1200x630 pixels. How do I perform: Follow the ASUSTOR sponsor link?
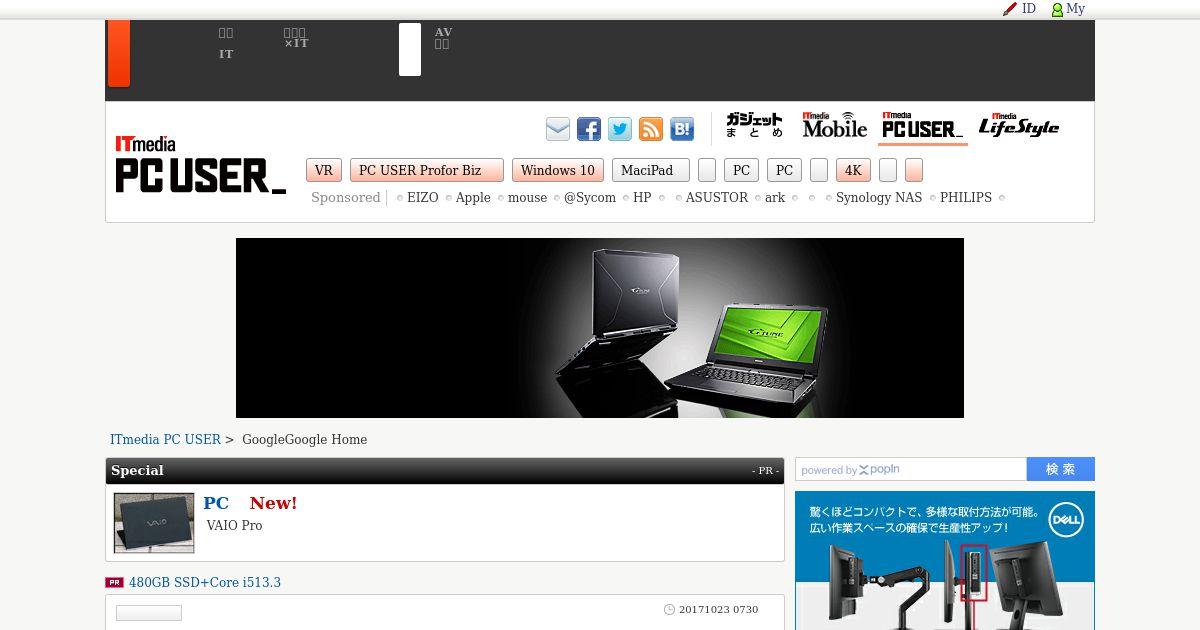[717, 198]
